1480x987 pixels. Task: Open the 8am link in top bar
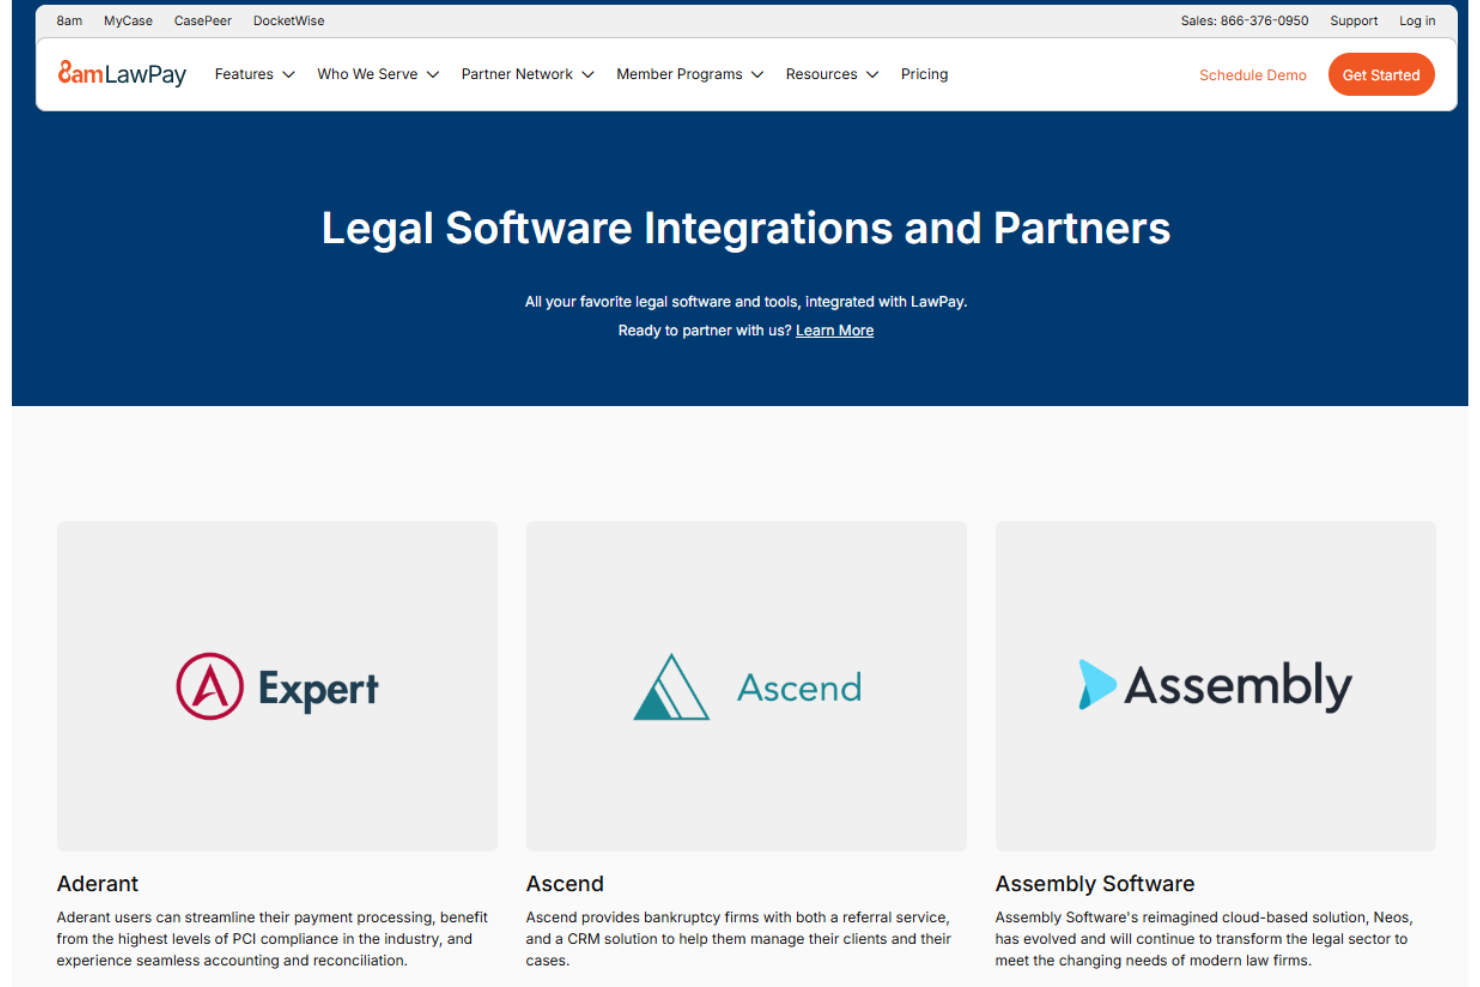coord(69,21)
